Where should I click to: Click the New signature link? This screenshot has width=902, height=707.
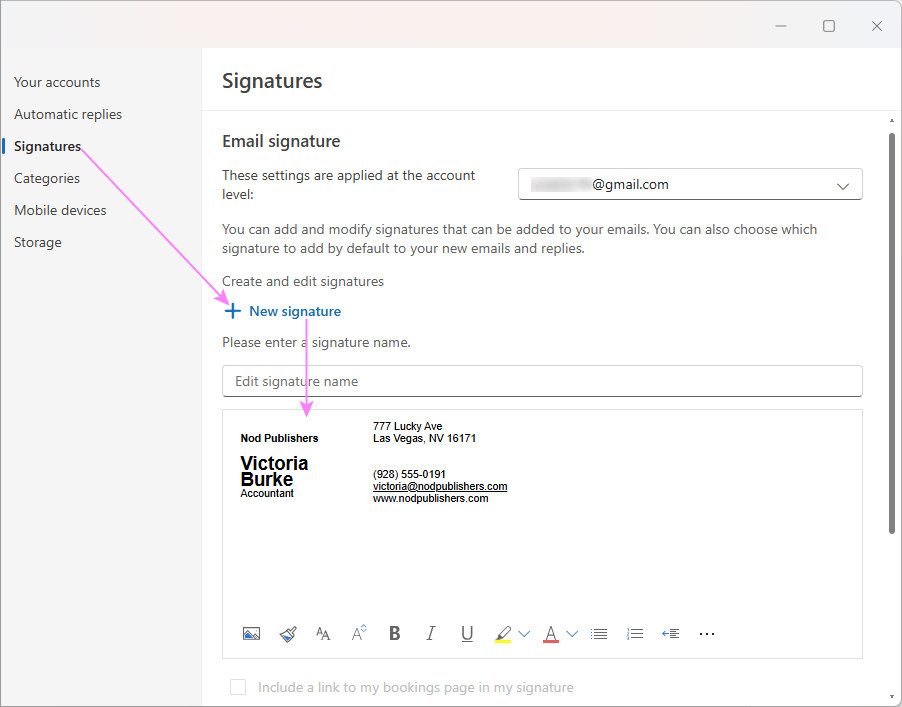[x=295, y=311]
